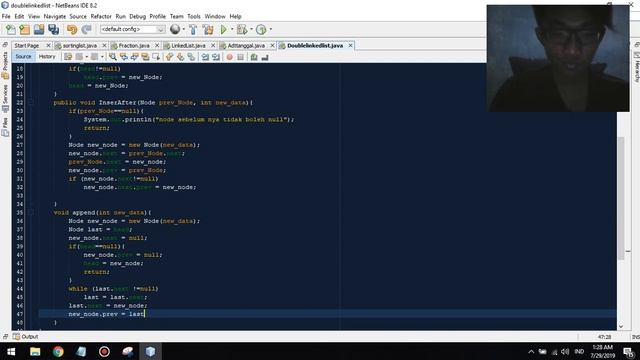Click the Redo arrow icon
The height and width of the screenshot is (360, 640).
tap(86, 29)
